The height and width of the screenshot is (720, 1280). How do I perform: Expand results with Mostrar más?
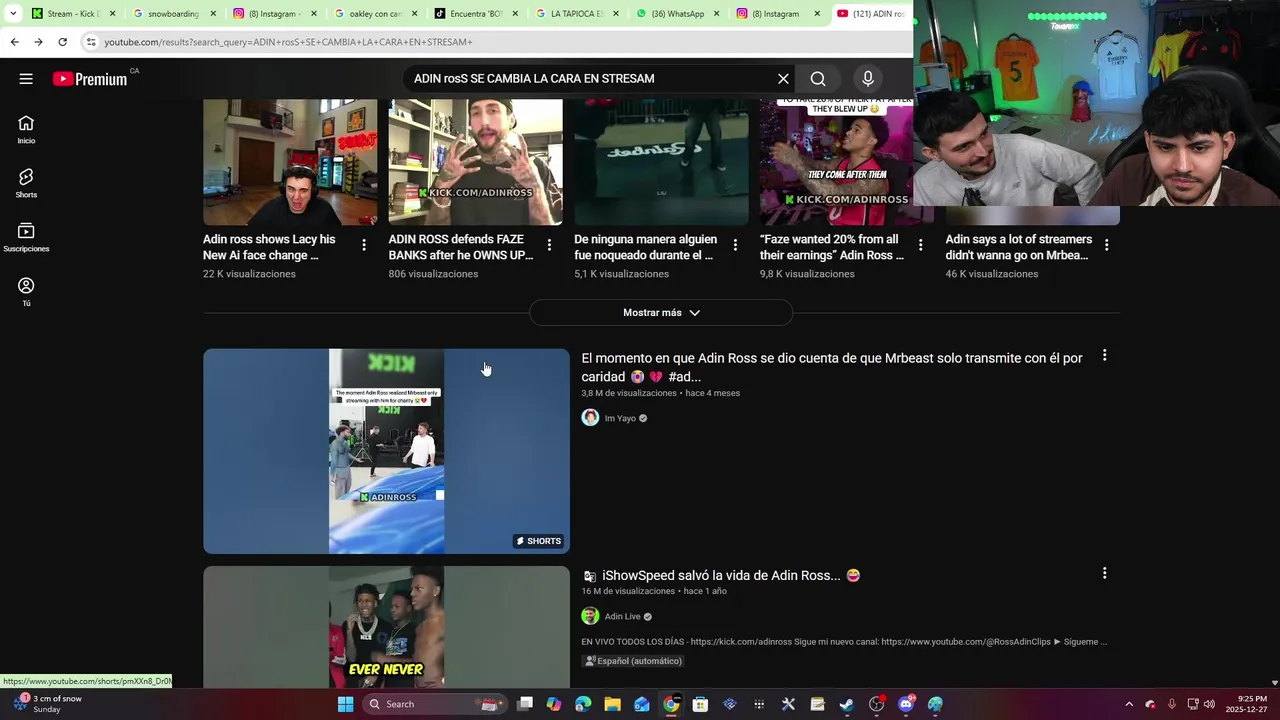pyautogui.click(x=661, y=313)
